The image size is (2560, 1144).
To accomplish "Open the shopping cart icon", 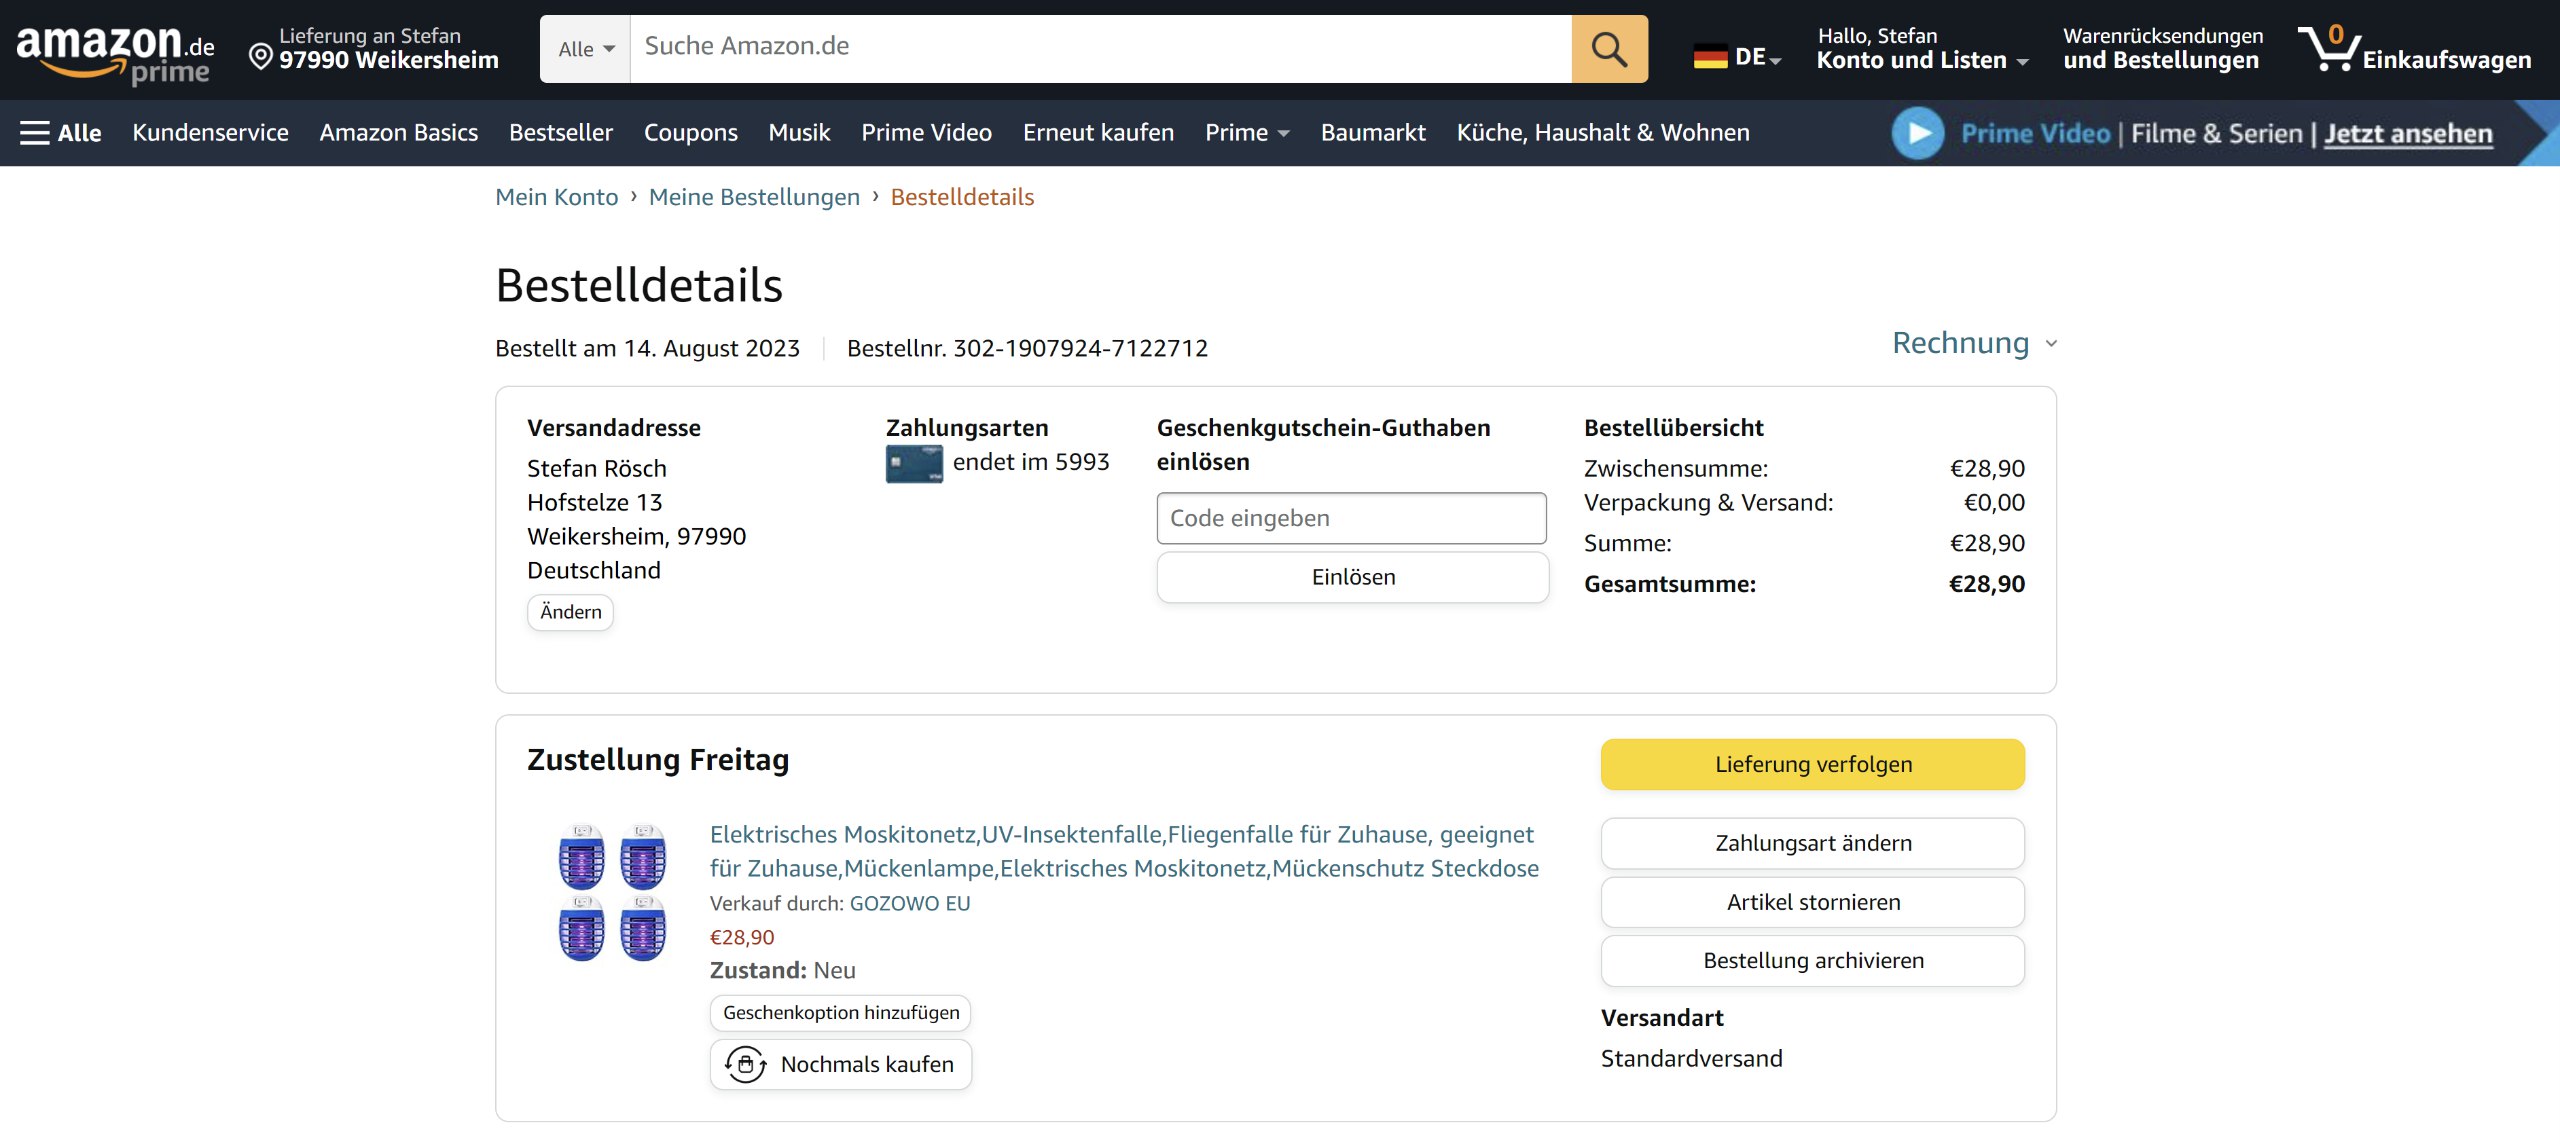I will pyautogui.click(x=2330, y=48).
